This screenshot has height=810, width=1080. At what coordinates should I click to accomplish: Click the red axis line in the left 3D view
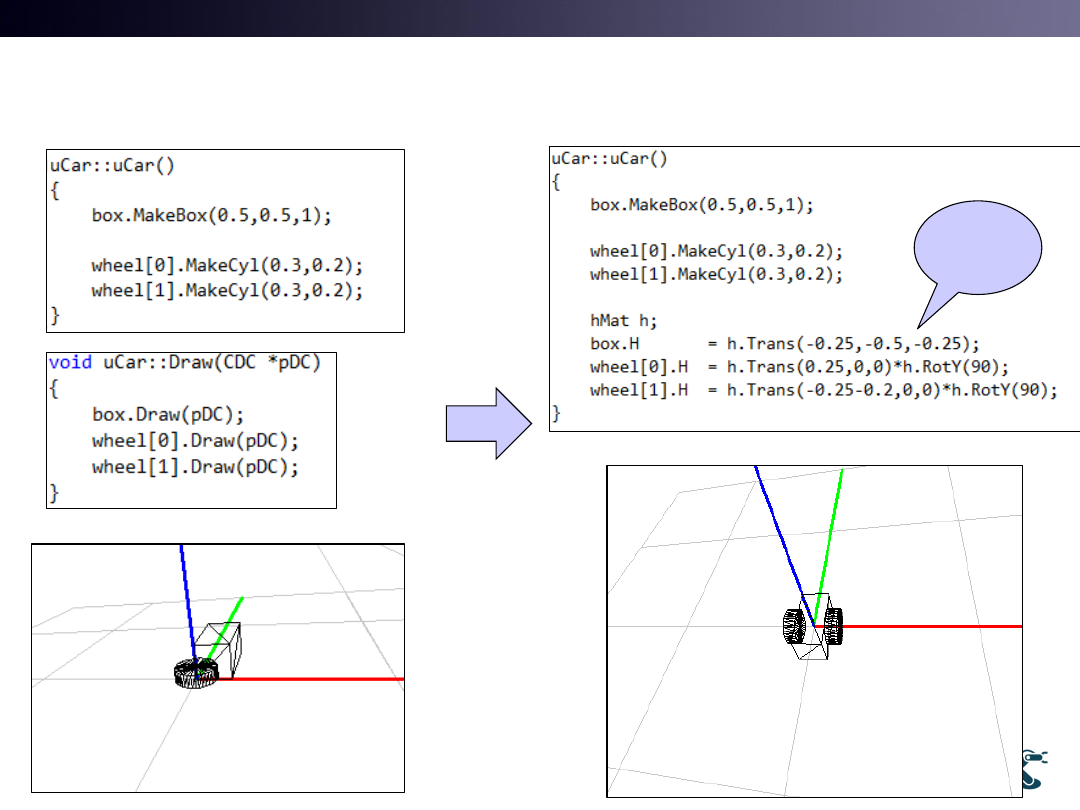[310, 680]
